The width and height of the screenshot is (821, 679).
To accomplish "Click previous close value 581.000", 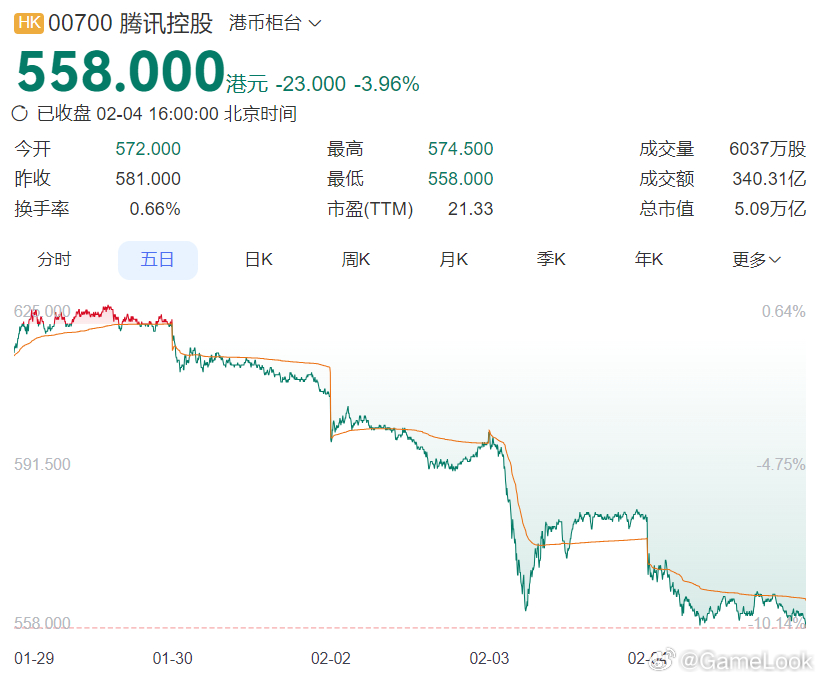I will point(148,179).
